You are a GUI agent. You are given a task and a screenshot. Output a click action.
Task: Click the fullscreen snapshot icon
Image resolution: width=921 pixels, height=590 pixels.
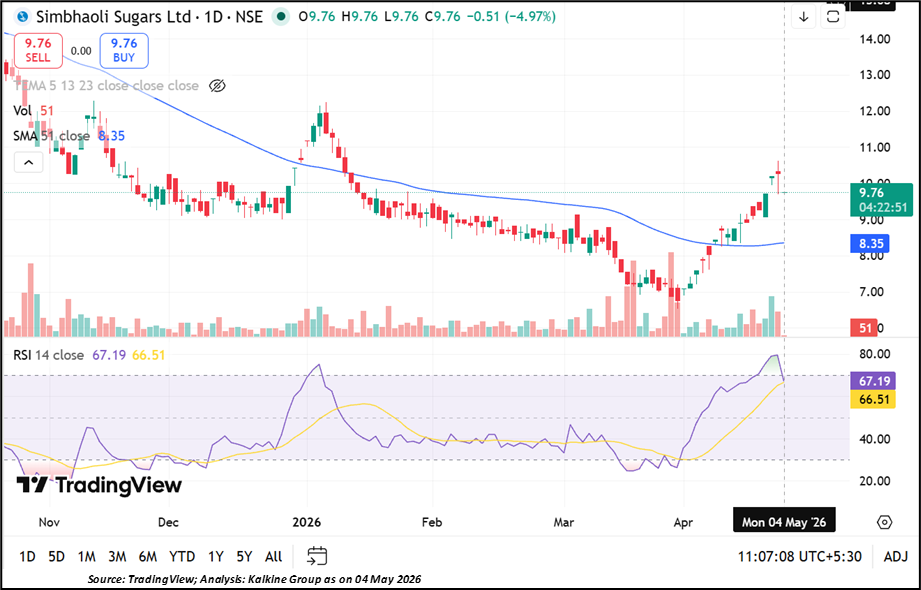point(833,17)
